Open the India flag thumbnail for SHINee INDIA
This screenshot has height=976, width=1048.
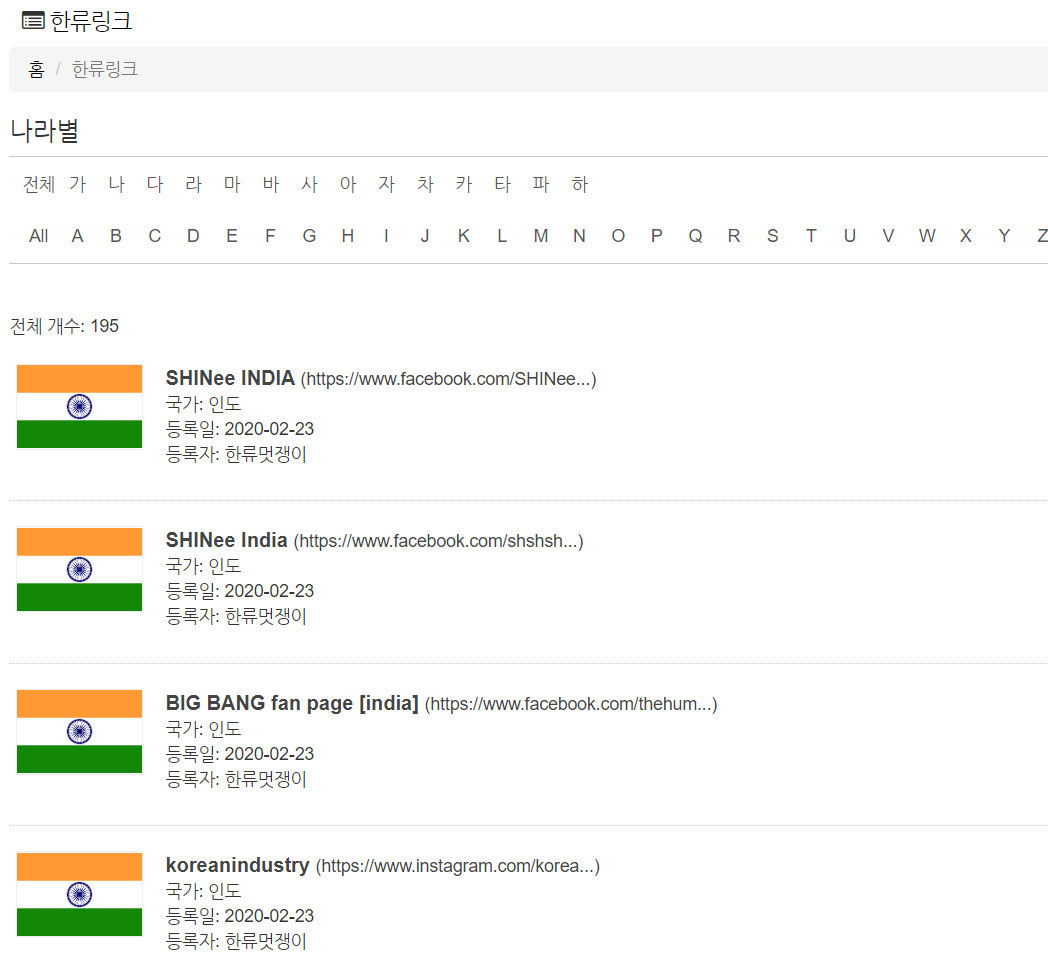79,406
